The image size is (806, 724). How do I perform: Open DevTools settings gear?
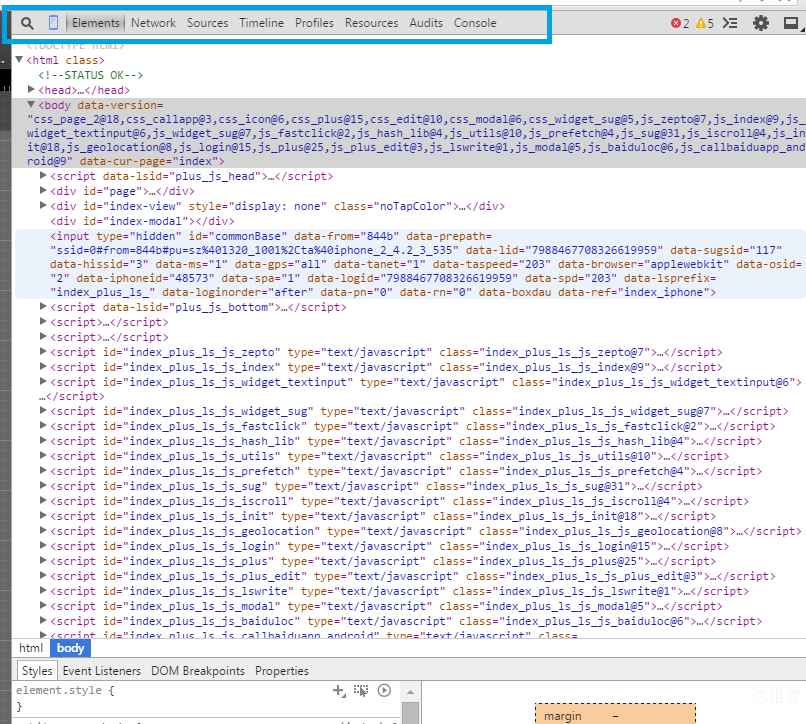pos(761,23)
